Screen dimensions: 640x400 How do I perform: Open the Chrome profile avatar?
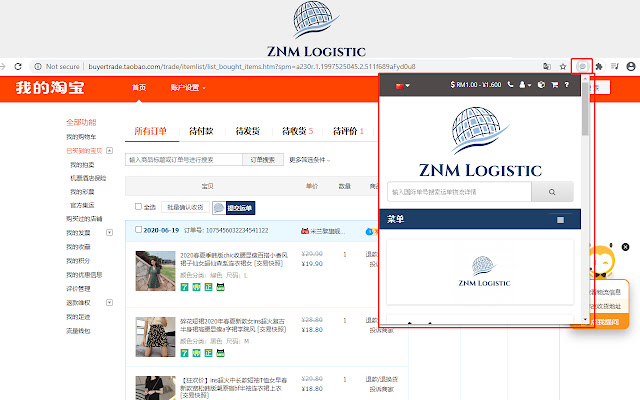631,66
